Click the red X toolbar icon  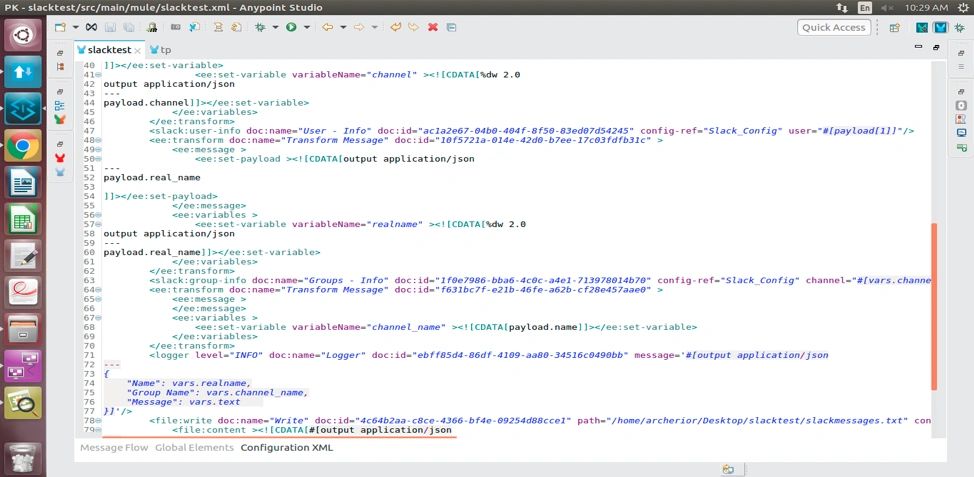point(433,27)
